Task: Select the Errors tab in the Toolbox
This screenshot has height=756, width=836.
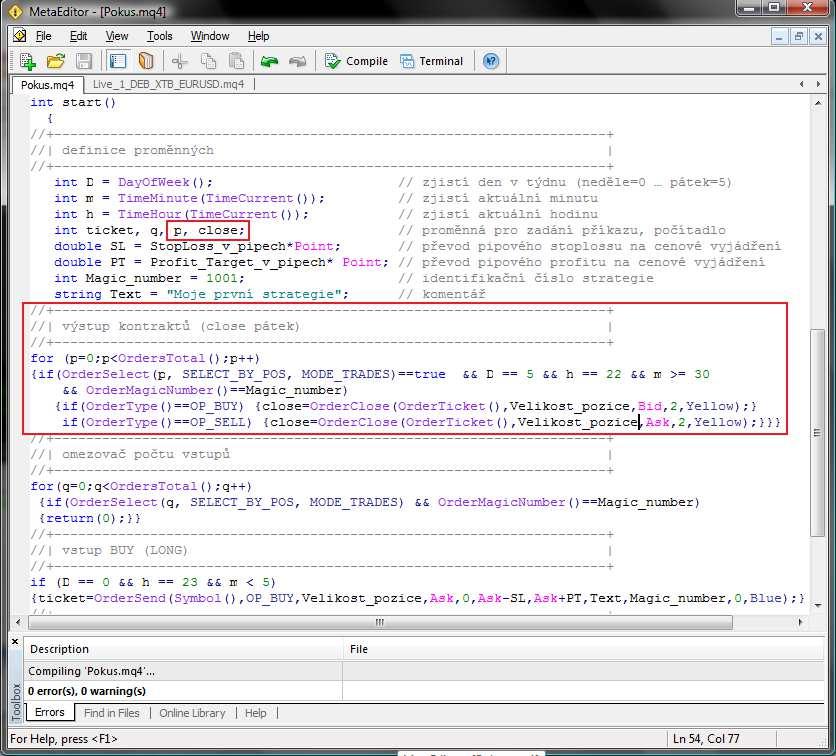Action: (x=50, y=712)
